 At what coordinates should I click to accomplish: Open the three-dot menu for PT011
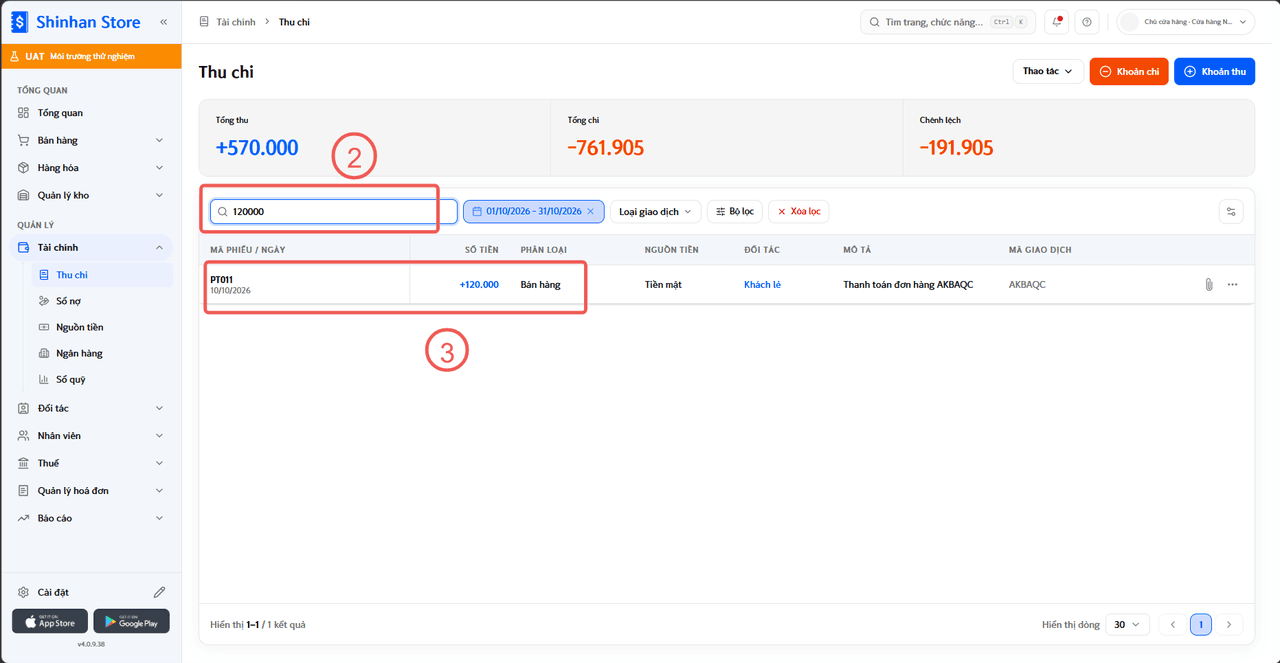1232,285
